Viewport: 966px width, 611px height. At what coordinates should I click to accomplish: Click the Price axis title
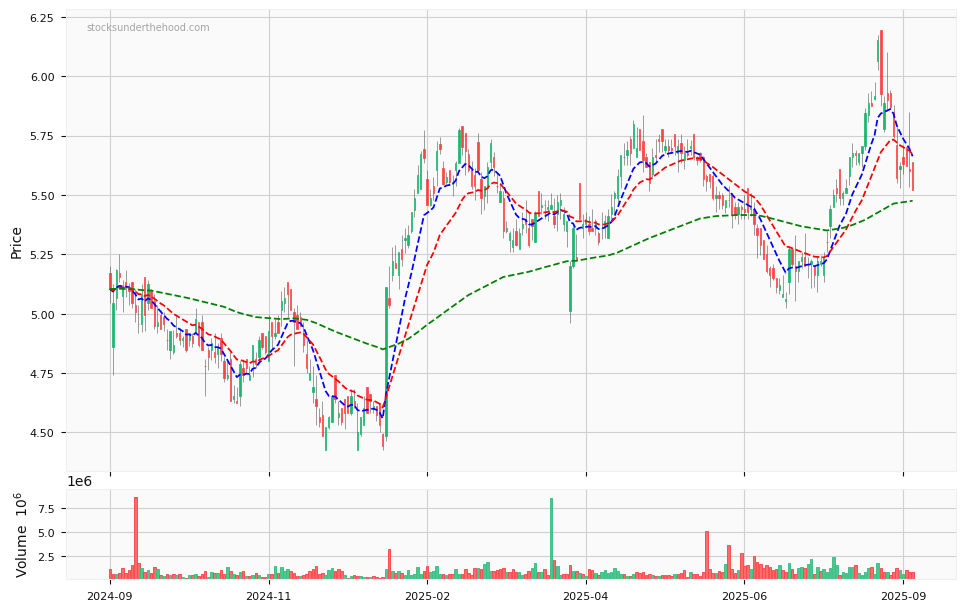point(16,243)
